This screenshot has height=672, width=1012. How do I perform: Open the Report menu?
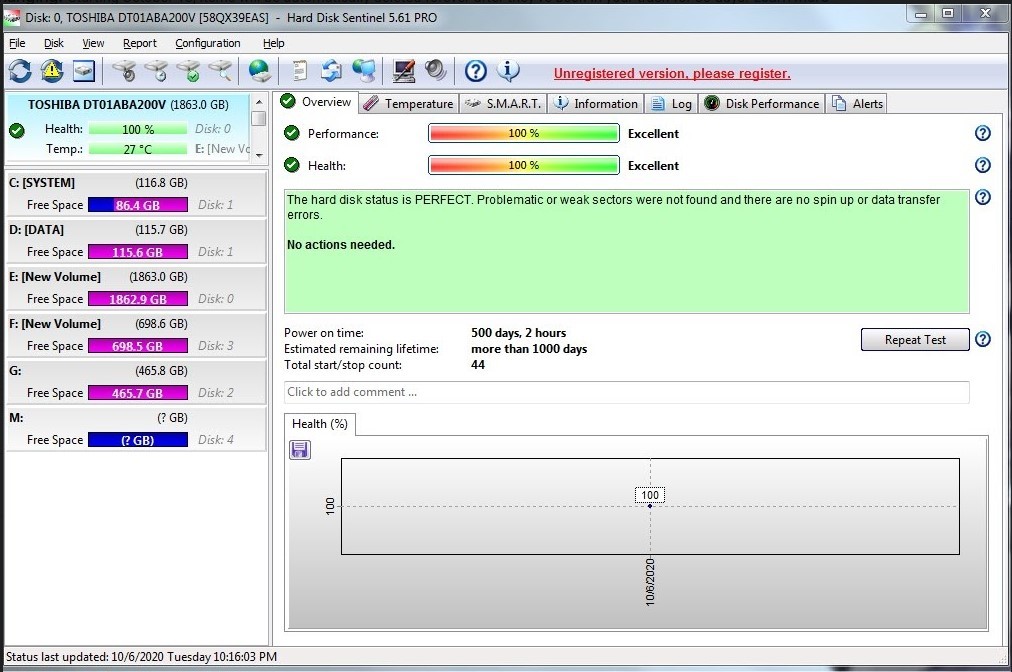pos(139,43)
